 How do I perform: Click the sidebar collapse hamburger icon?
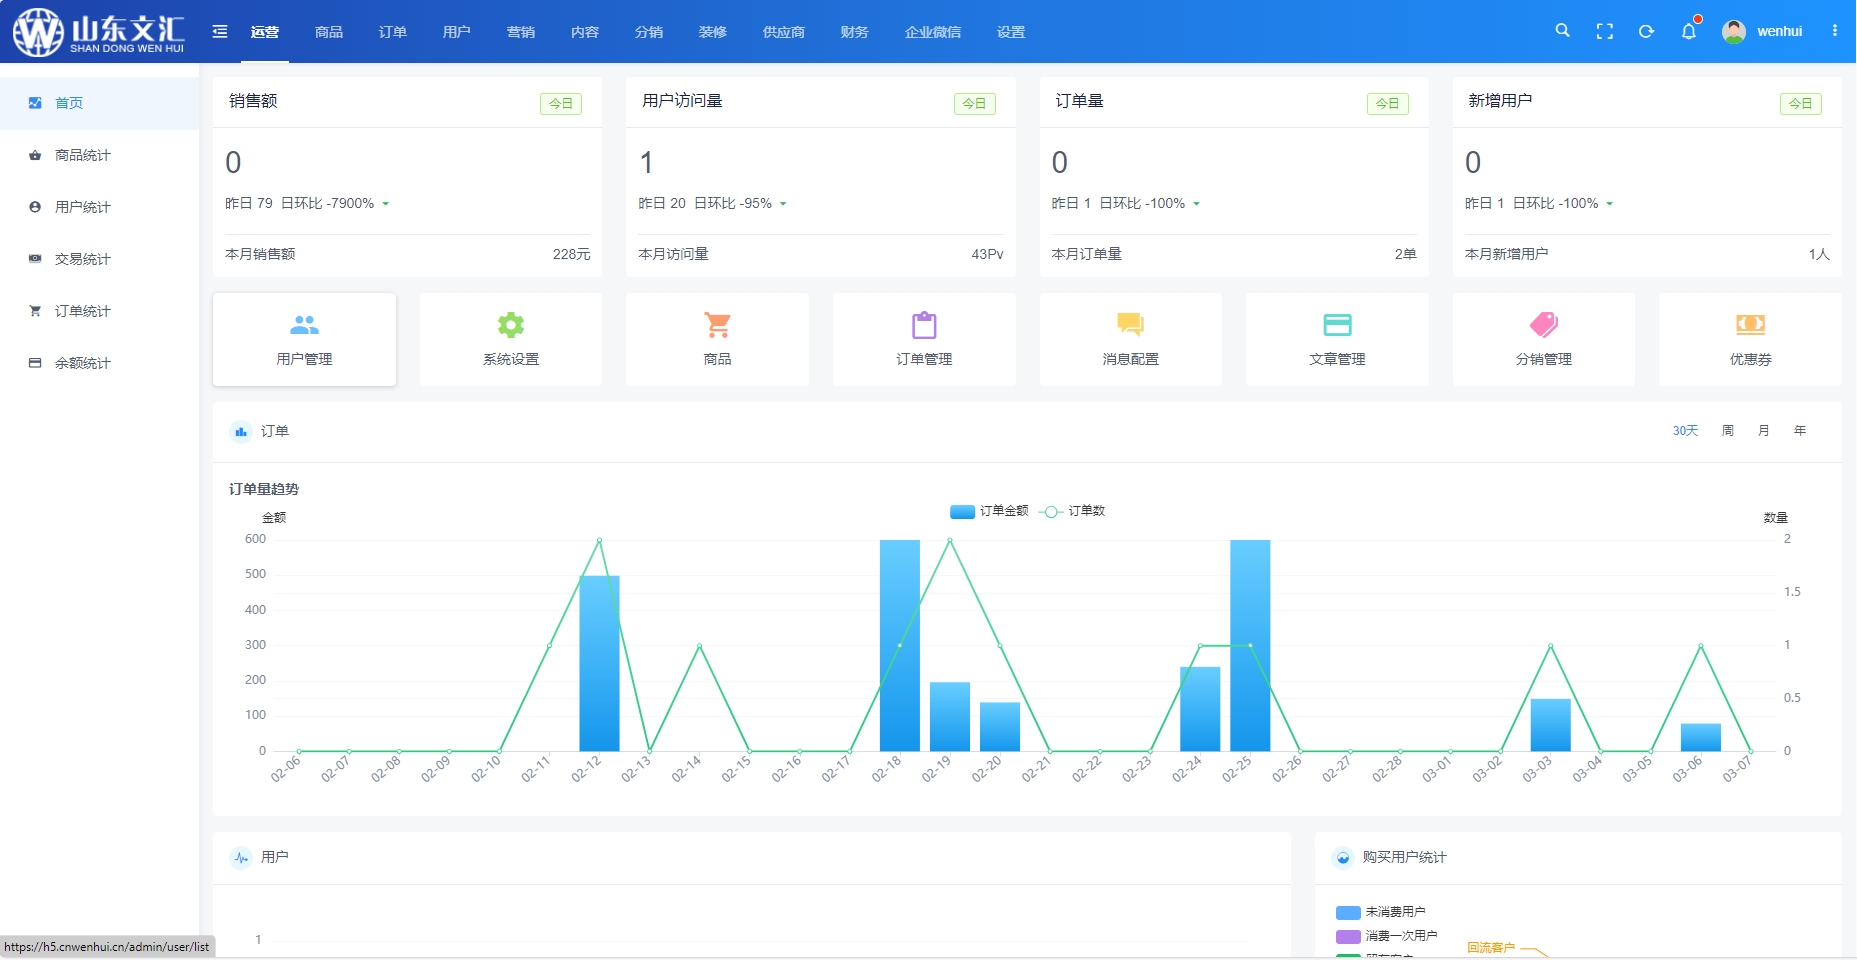(220, 32)
